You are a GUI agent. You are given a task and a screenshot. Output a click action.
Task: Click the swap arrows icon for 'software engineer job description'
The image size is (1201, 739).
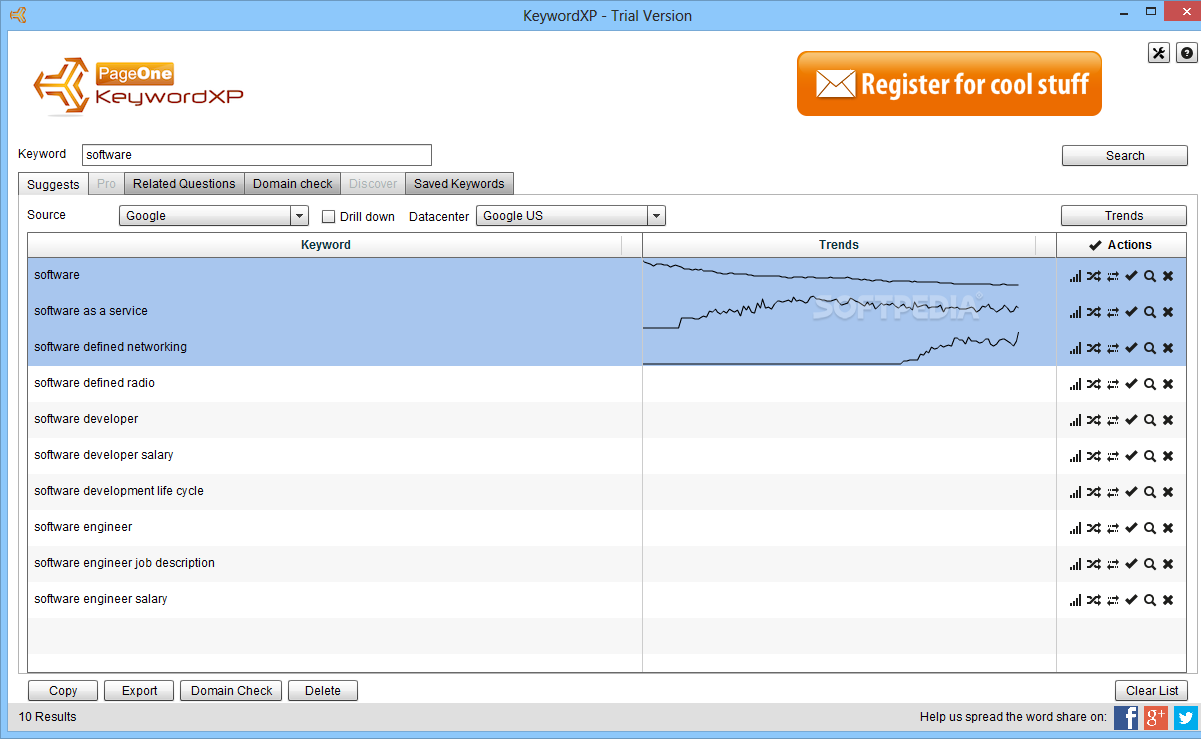[x=1113, y=564]
